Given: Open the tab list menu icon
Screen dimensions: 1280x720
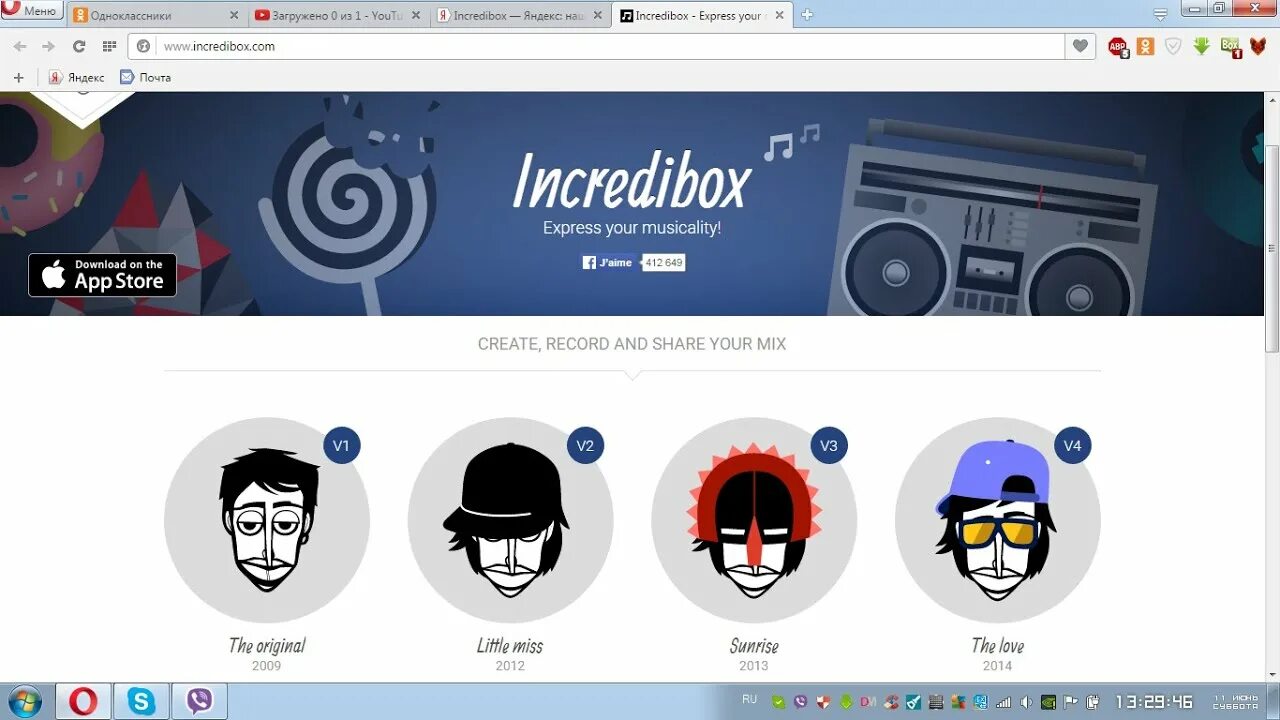Looking at the screenshot, I should (1160, 14).
